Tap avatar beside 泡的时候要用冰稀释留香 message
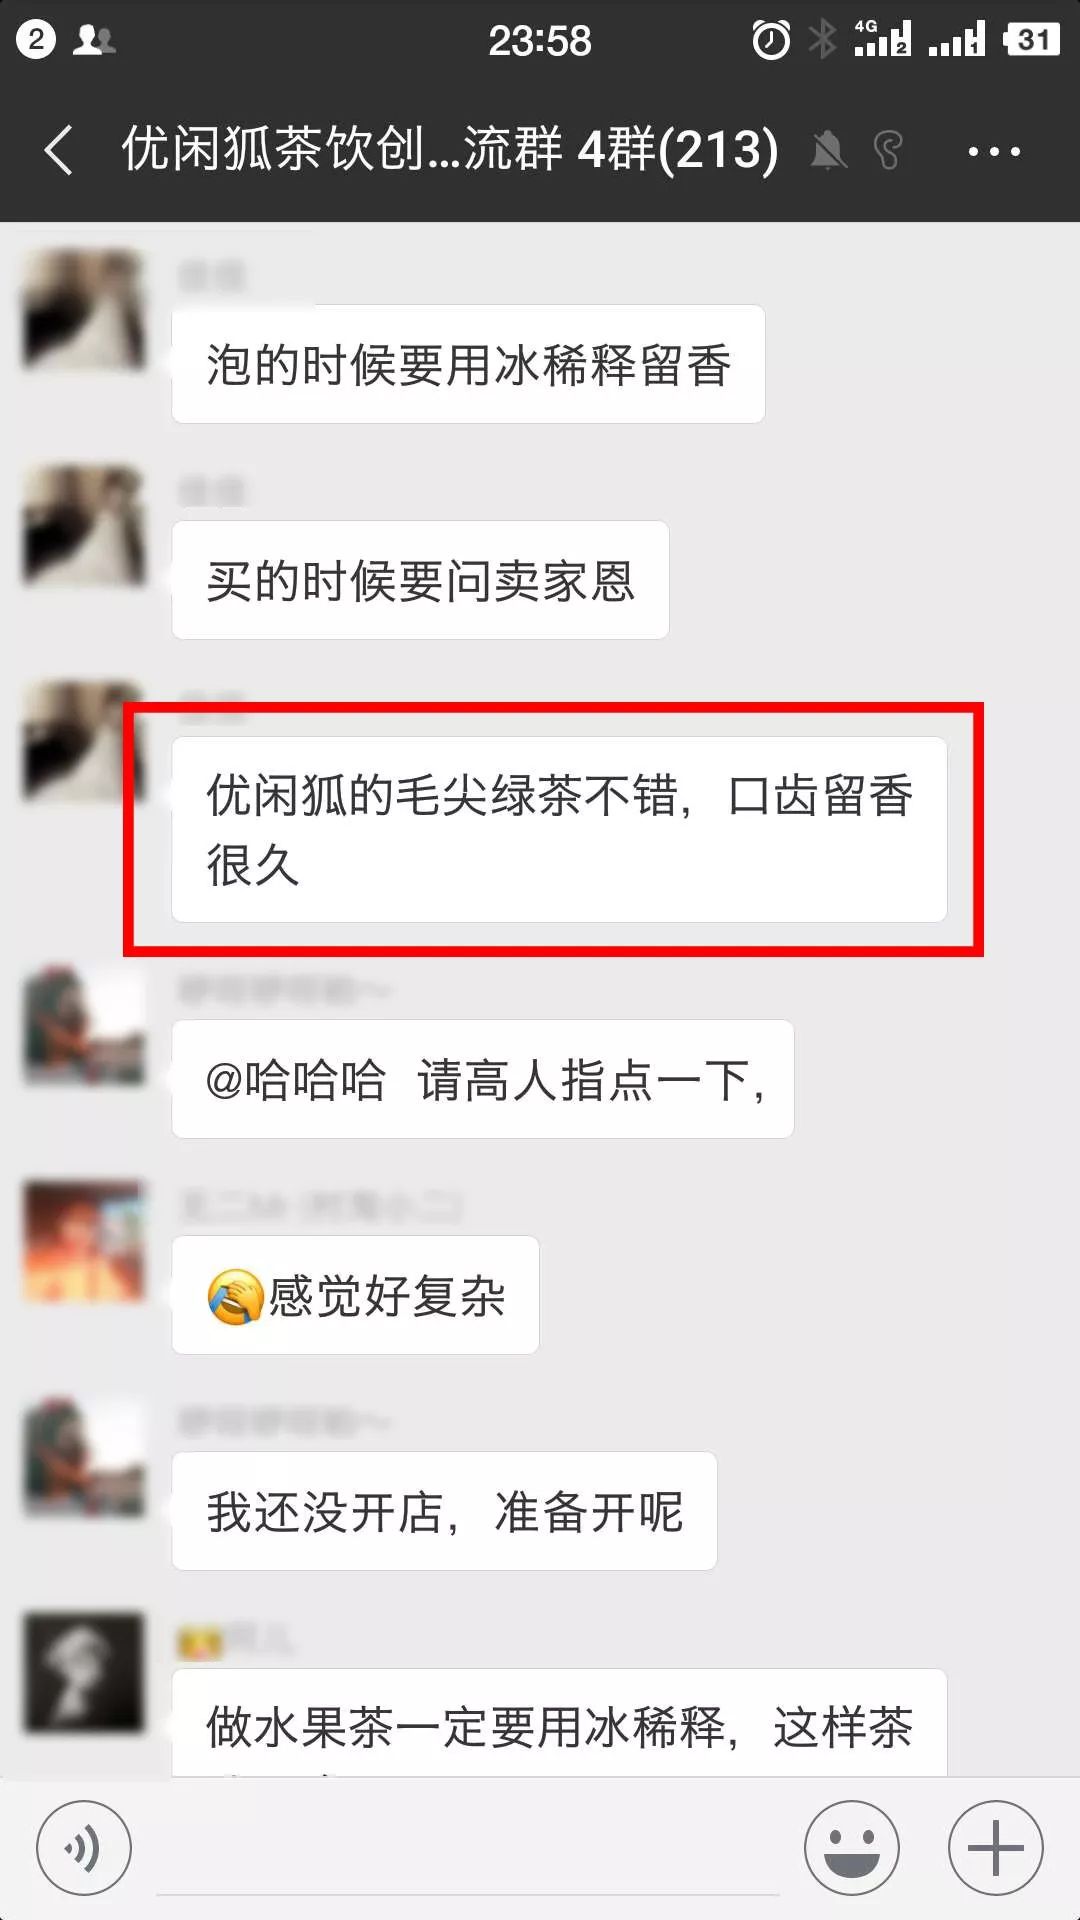The image size is (1080, 1920). coord(84,310)
